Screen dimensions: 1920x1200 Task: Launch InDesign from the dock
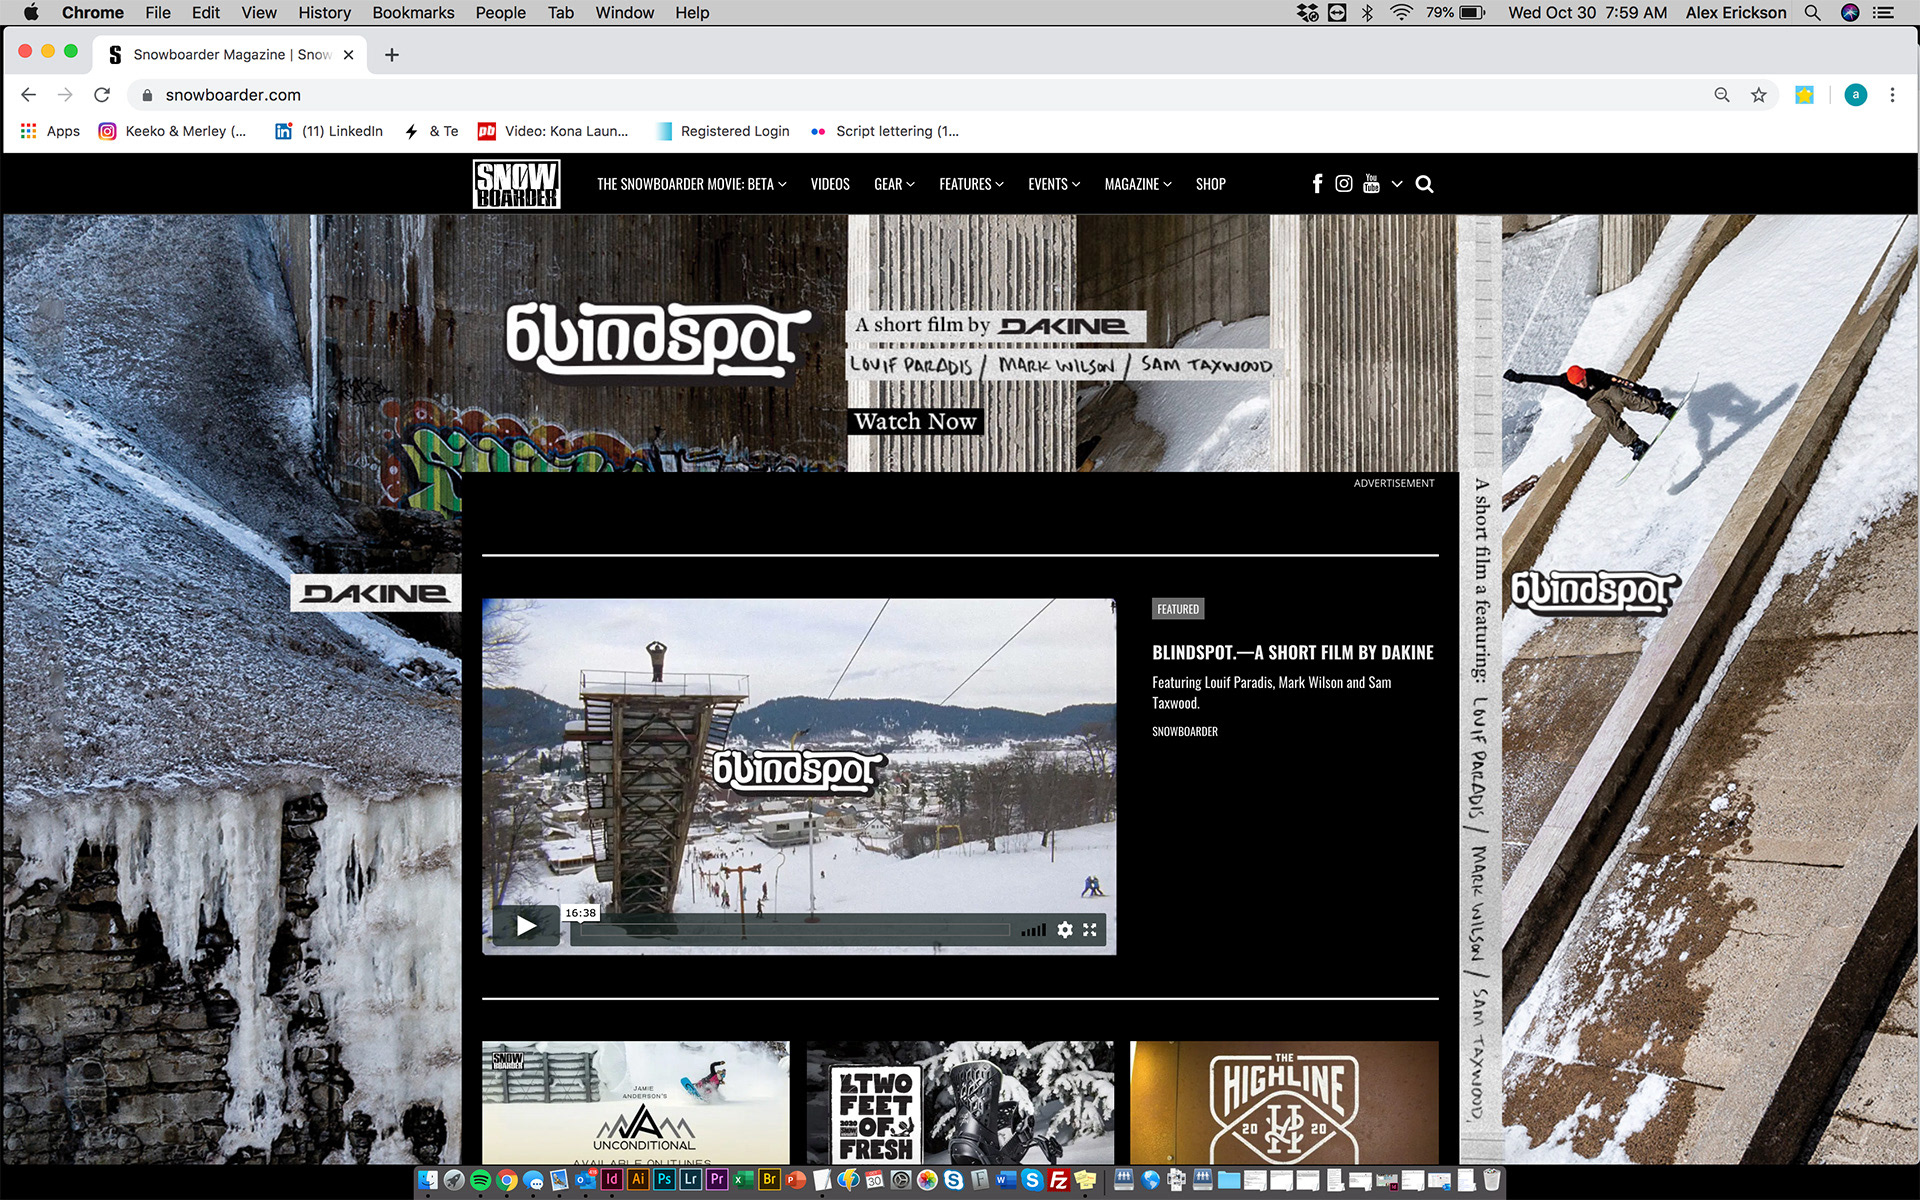pos(612,1180)
